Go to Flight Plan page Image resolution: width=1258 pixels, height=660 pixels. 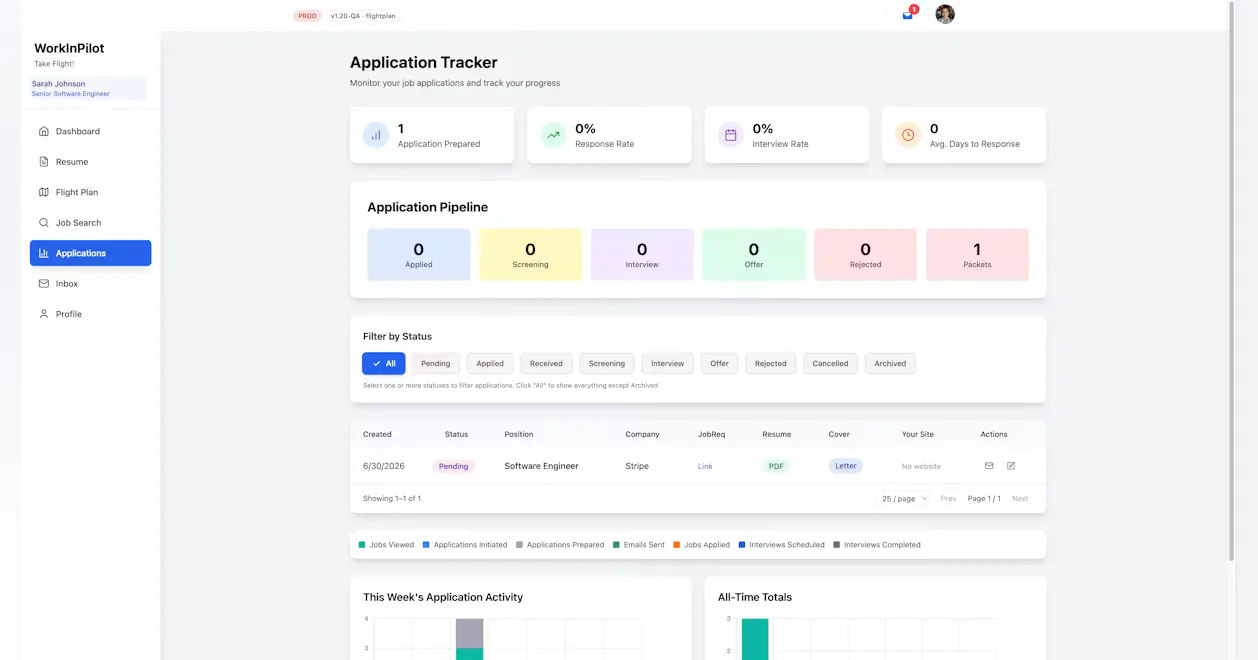90,192
